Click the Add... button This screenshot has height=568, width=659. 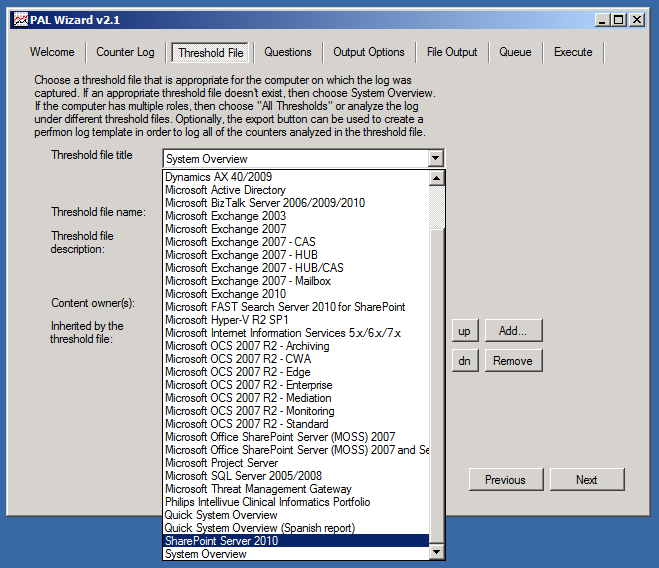[513, 331]
